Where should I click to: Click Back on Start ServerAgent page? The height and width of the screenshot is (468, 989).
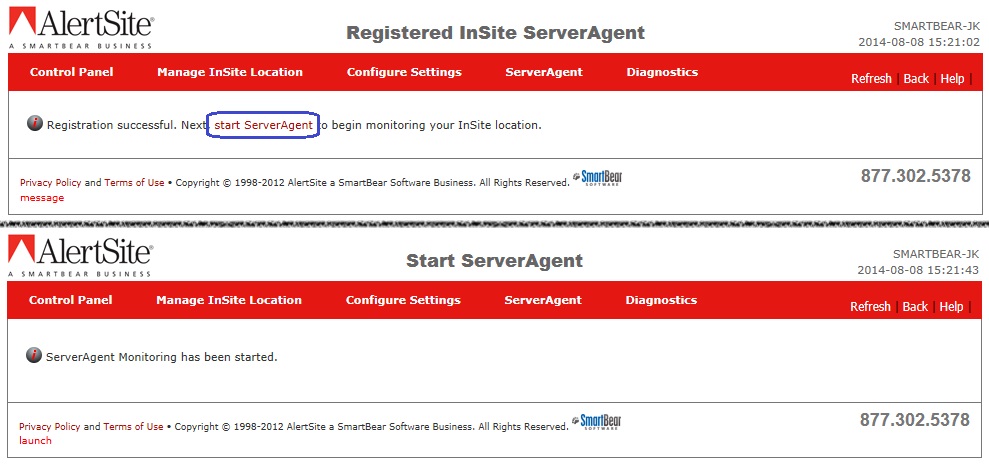click(x=915, y=307)
